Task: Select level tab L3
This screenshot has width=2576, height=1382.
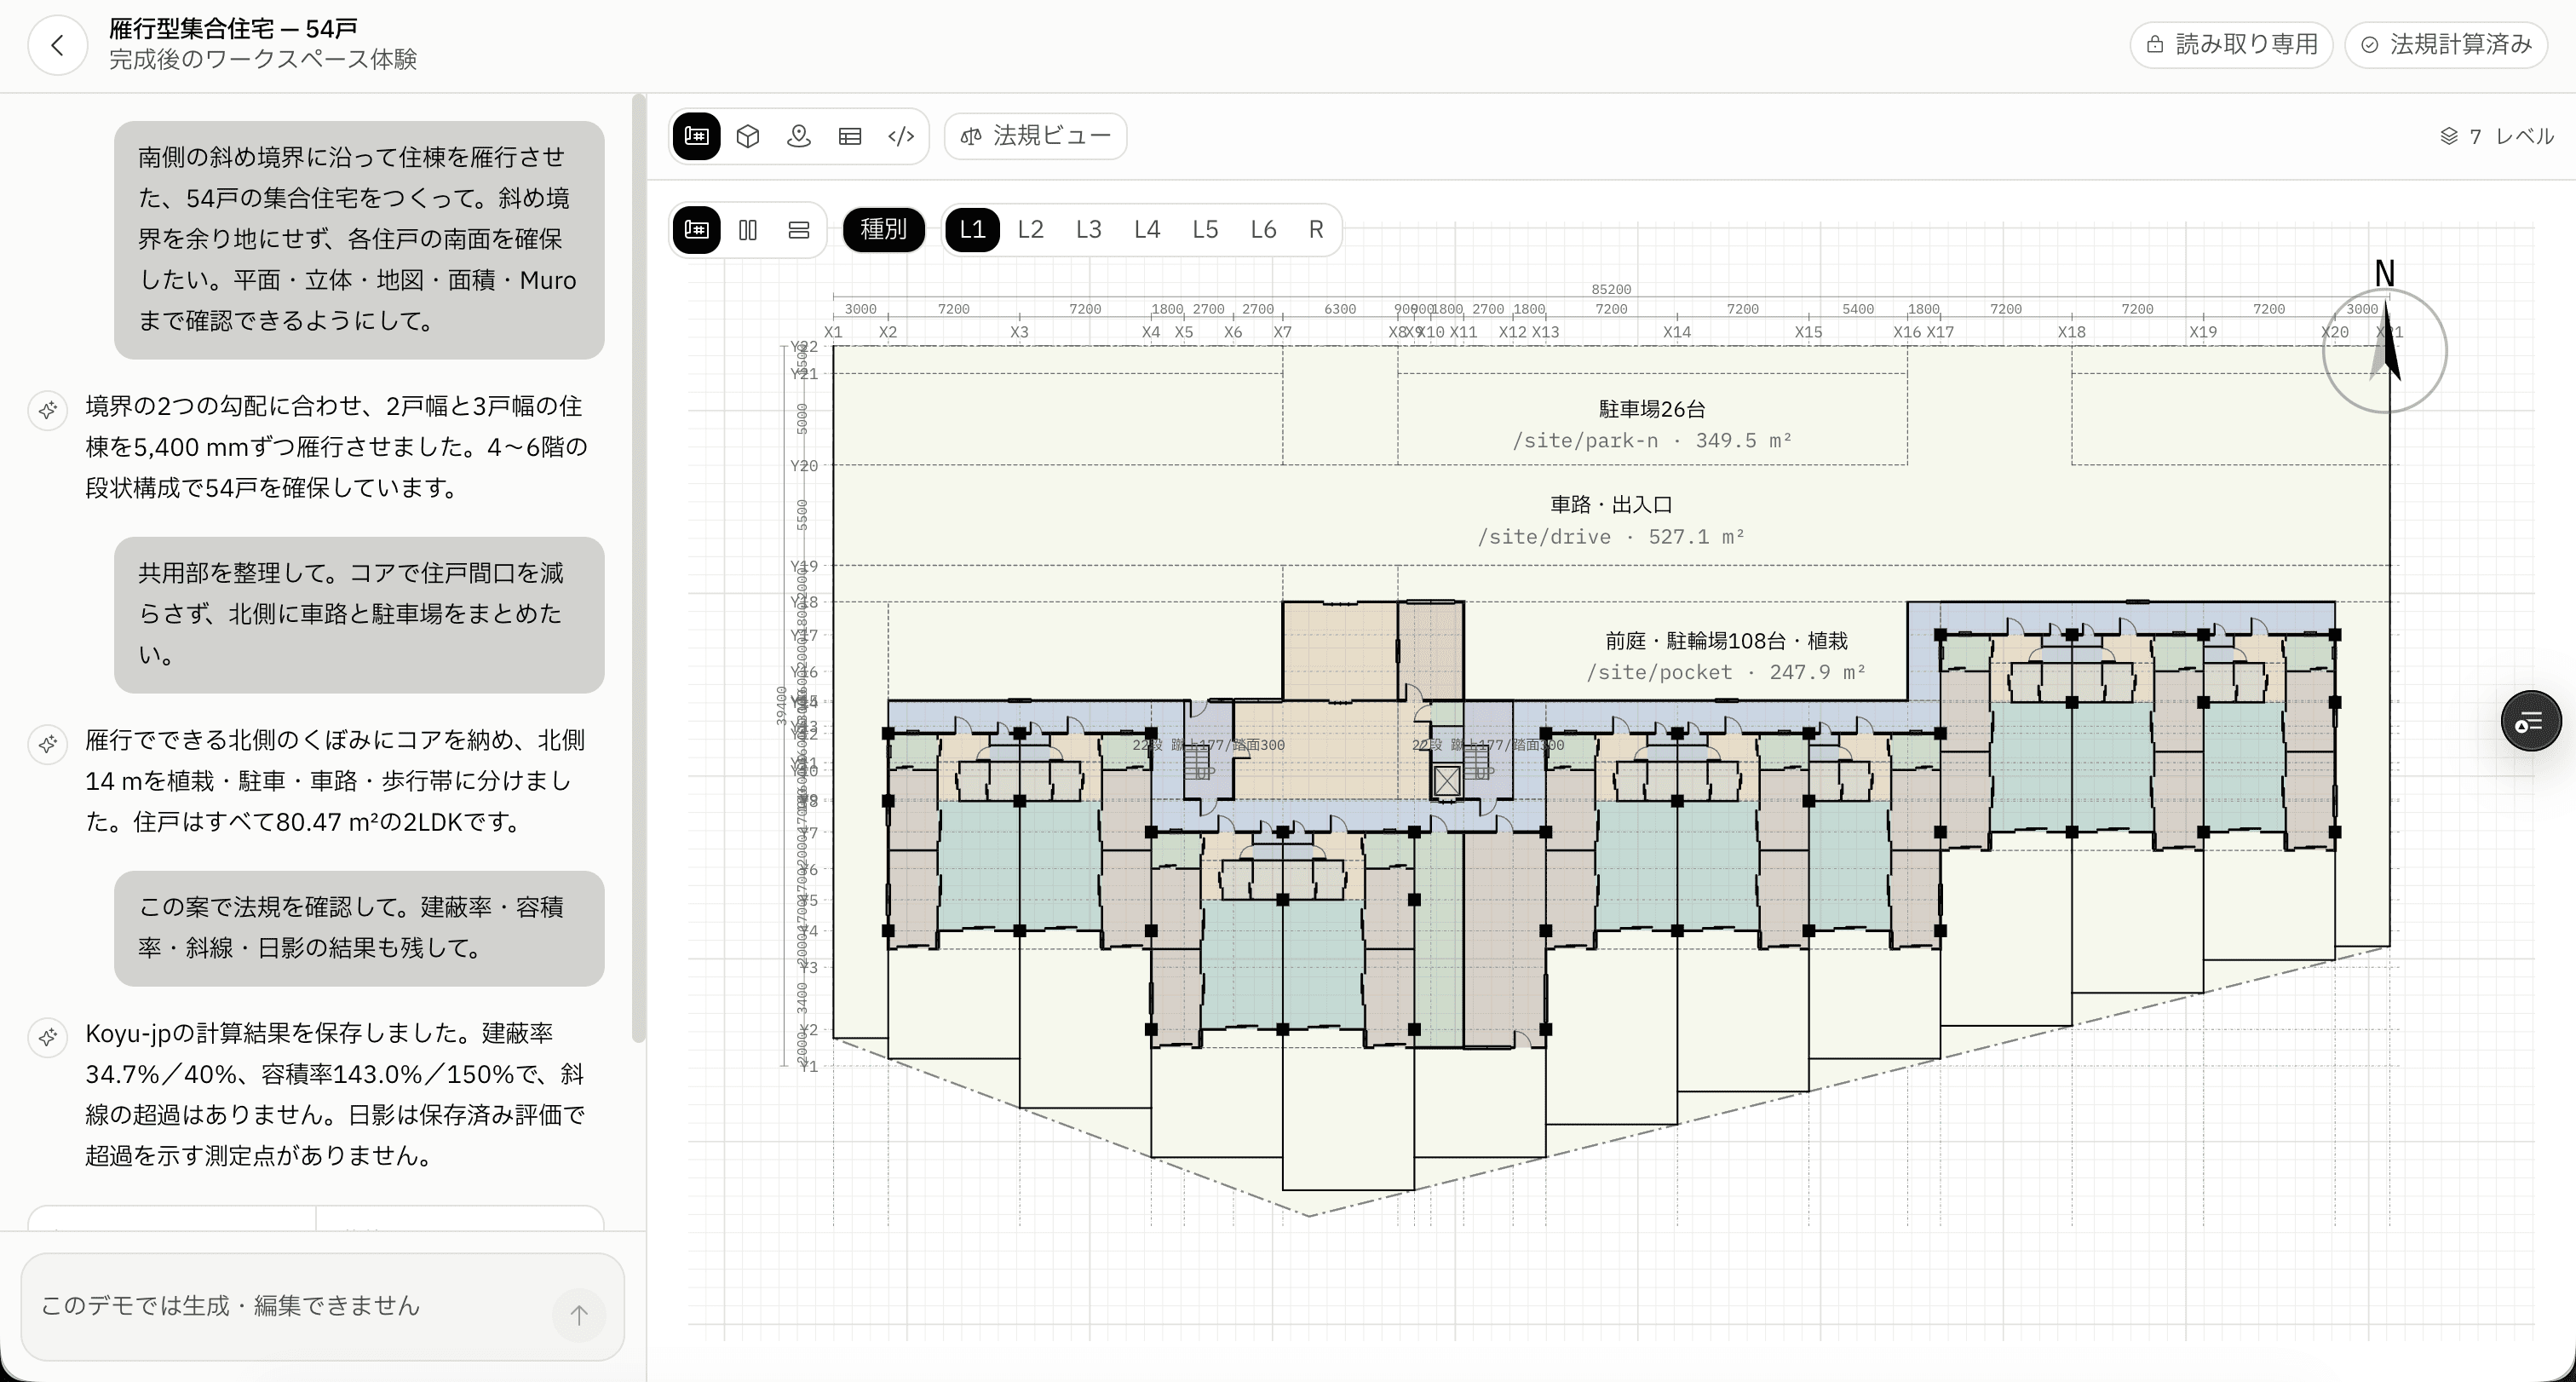Action: (1089, 230)
